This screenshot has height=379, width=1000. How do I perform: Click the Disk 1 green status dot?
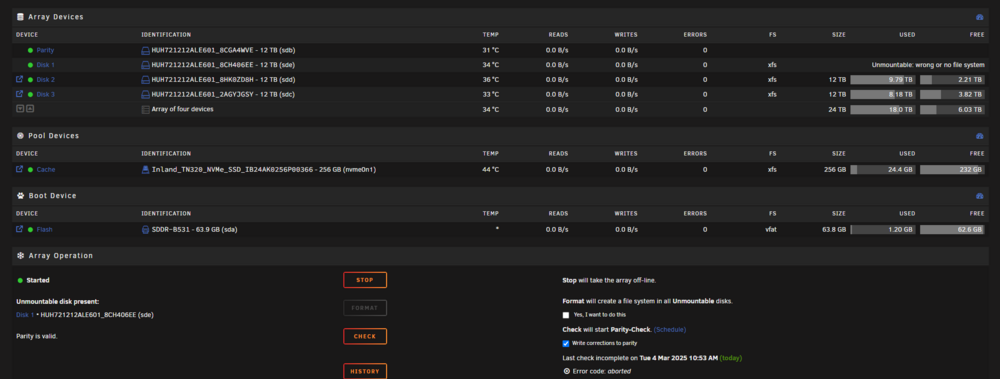(30, 65)
